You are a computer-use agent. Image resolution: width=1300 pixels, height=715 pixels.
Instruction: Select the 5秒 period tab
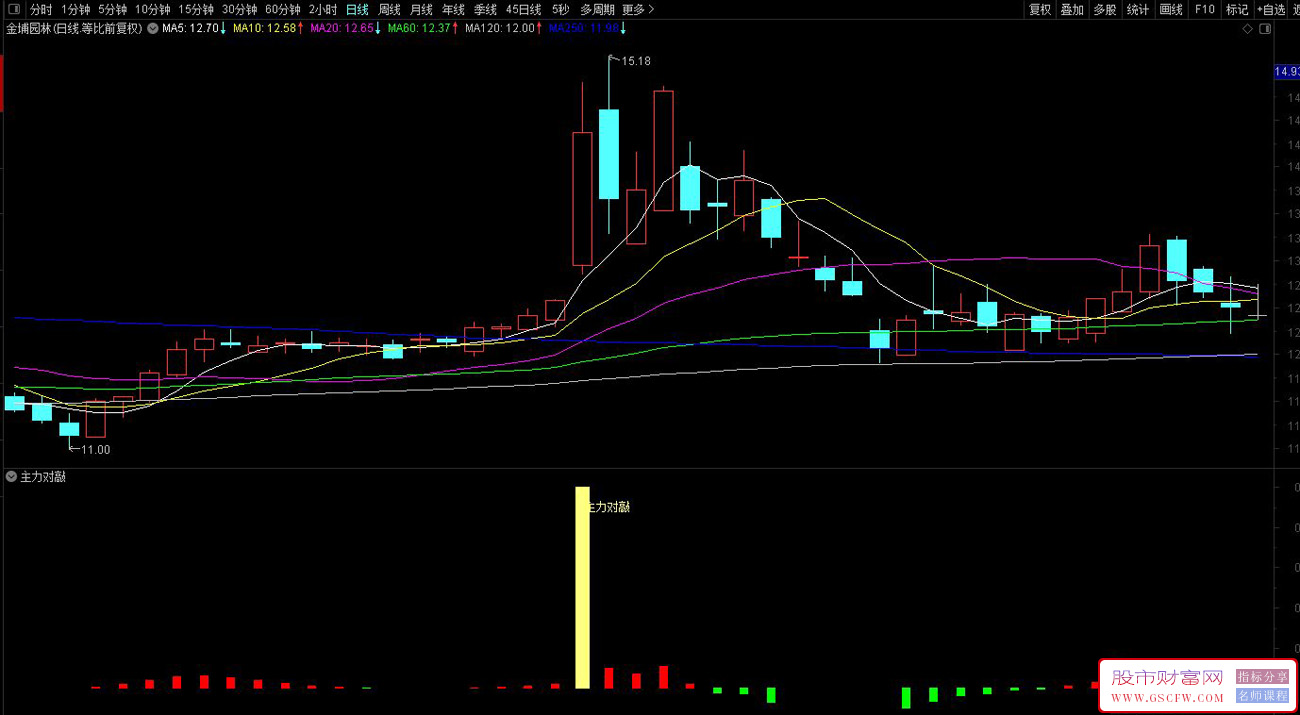560,9
